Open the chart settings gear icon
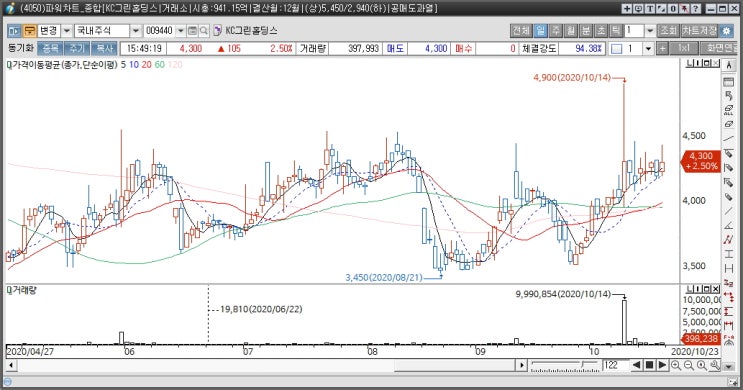Viewport: 743px width, 390px height. [x=726, y=31]
